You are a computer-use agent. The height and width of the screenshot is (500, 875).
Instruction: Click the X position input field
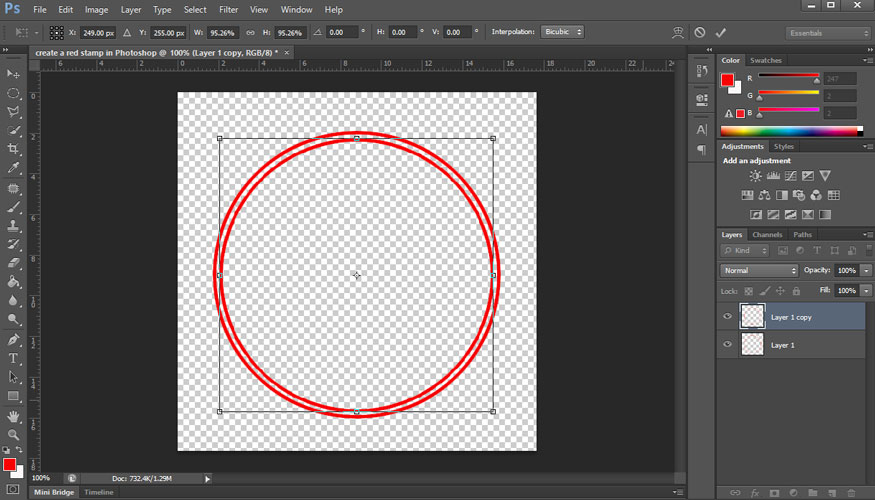pyautogui.click(x=98, y=32)
